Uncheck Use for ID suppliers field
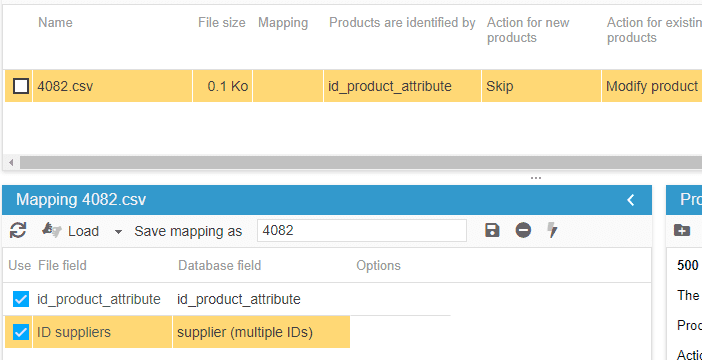Viewport: 702px width, 360px height. tap(21, 332)
